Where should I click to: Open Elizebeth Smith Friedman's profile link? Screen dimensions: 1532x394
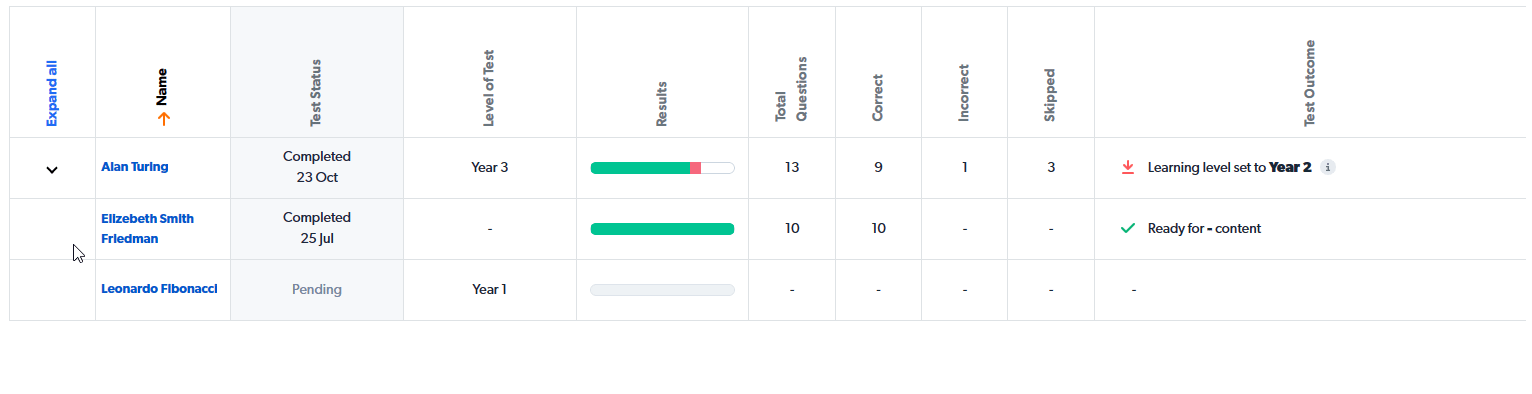[x=148, y=229]
